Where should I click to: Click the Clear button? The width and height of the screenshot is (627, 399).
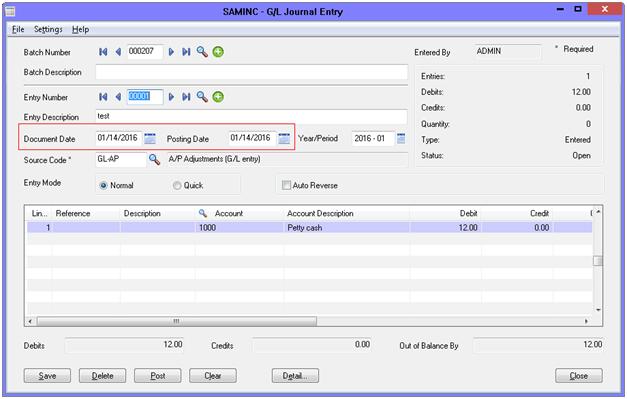point(213,376)
